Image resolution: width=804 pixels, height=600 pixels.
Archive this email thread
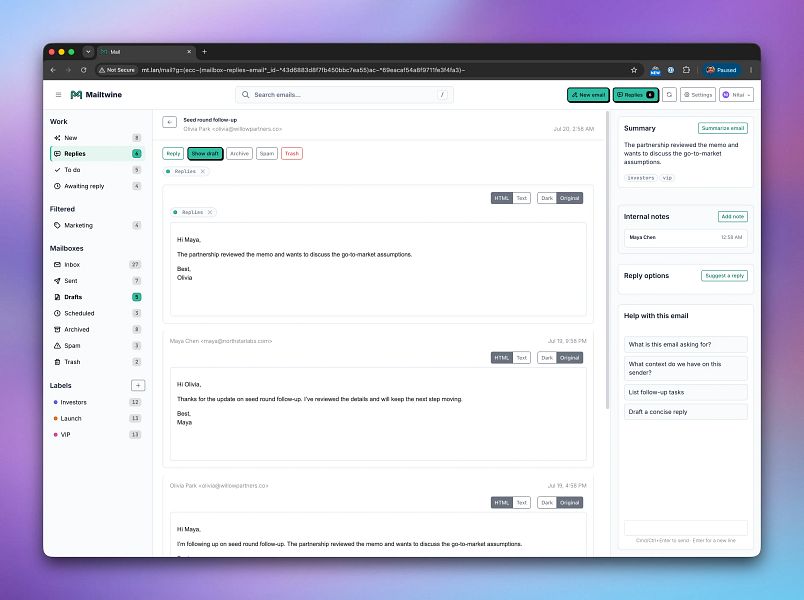[239, 154]
